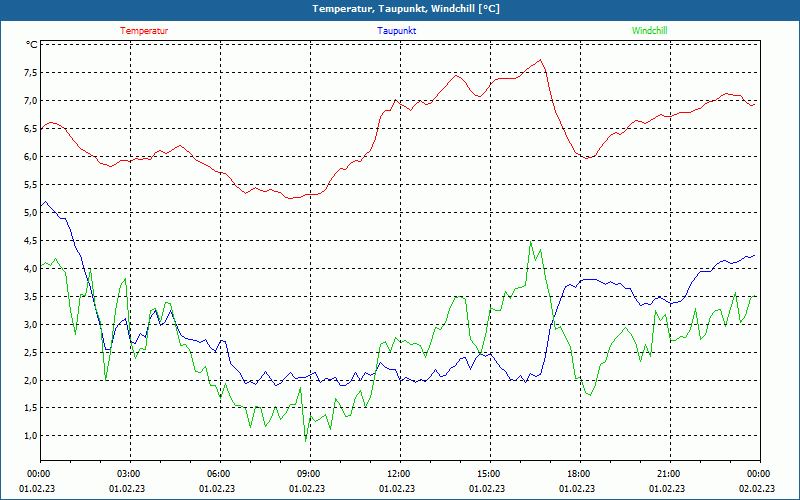Click the °C unit label on the axis

coord(32,45)
